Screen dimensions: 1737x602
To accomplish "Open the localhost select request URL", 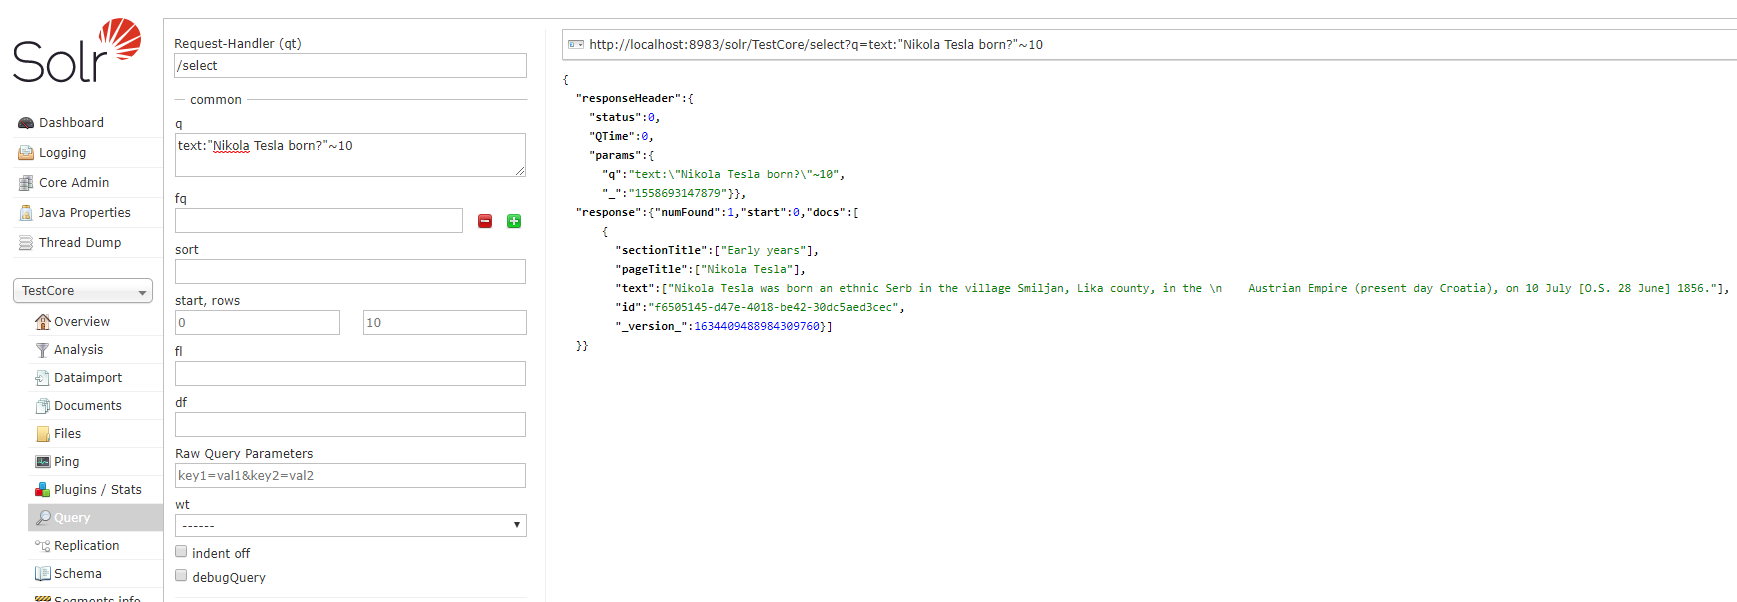I will [x=816, y=45].
